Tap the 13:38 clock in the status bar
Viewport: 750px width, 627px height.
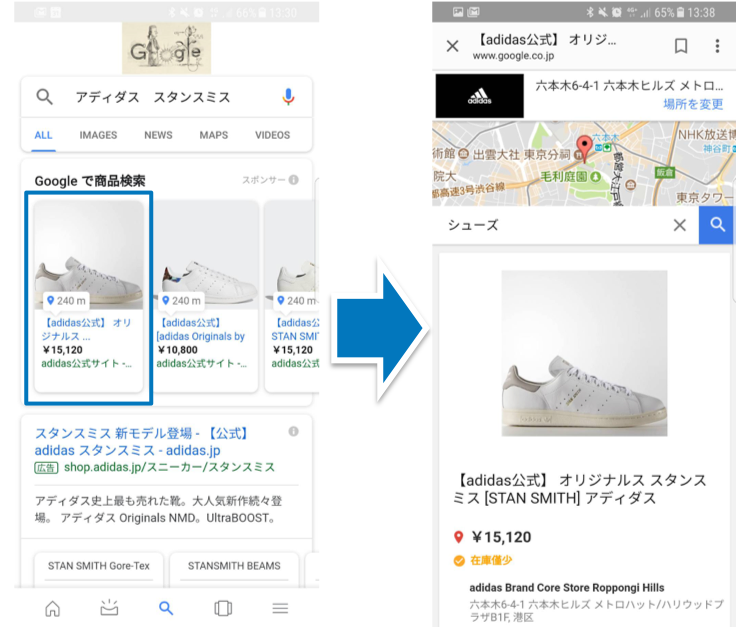click(x=701, y=12)
